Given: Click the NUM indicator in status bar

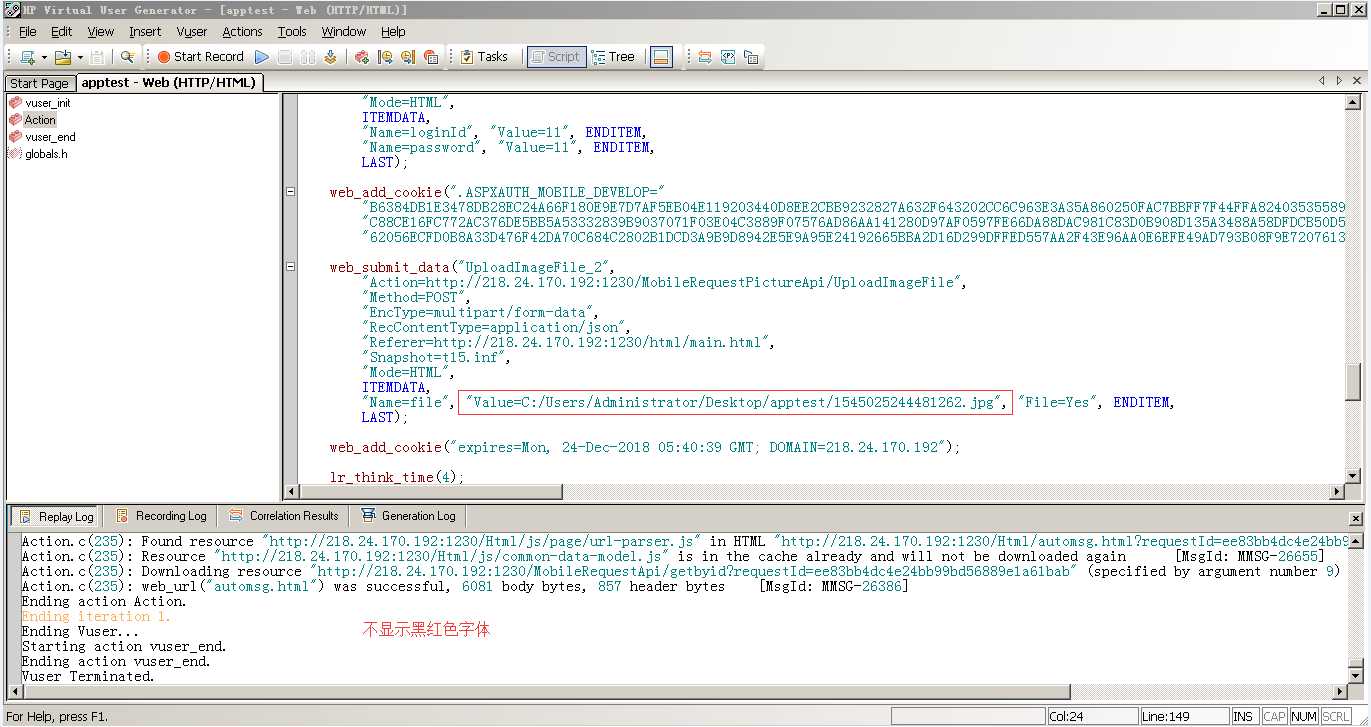Looking at the screenshot, I should (1303, 716).
